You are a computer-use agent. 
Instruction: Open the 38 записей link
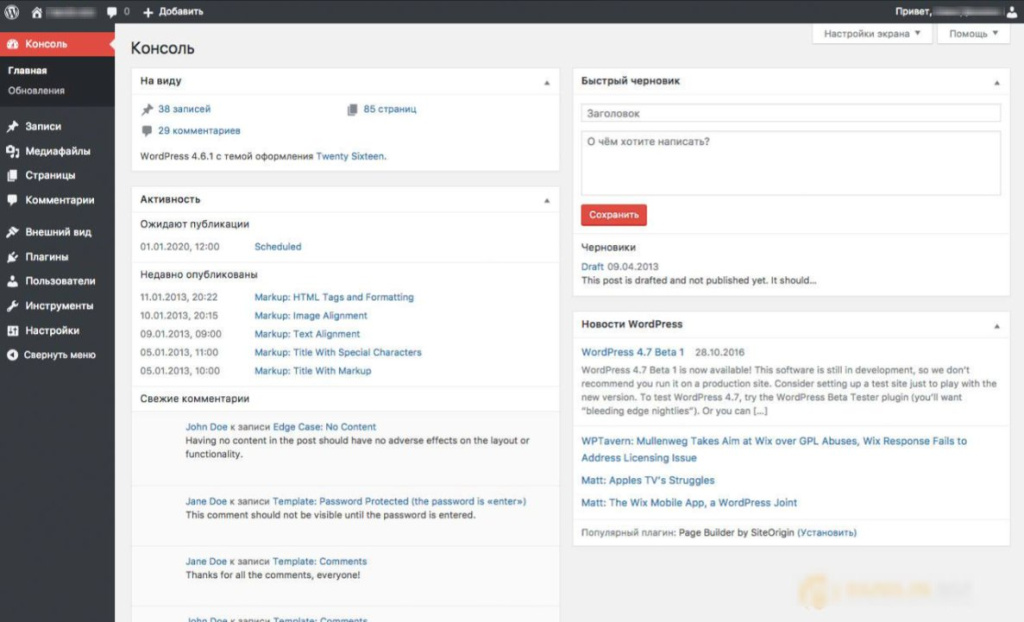coord(184,109)
